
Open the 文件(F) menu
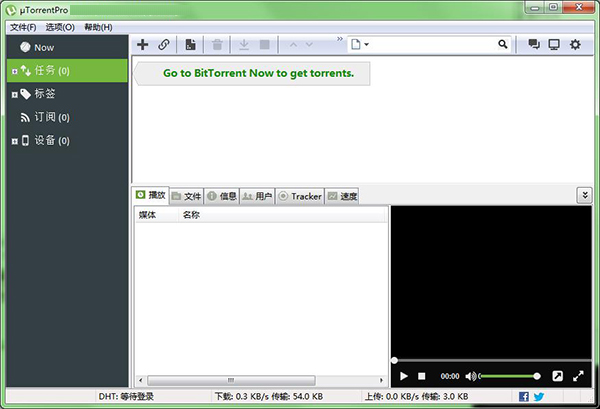(x=23, y=27)
